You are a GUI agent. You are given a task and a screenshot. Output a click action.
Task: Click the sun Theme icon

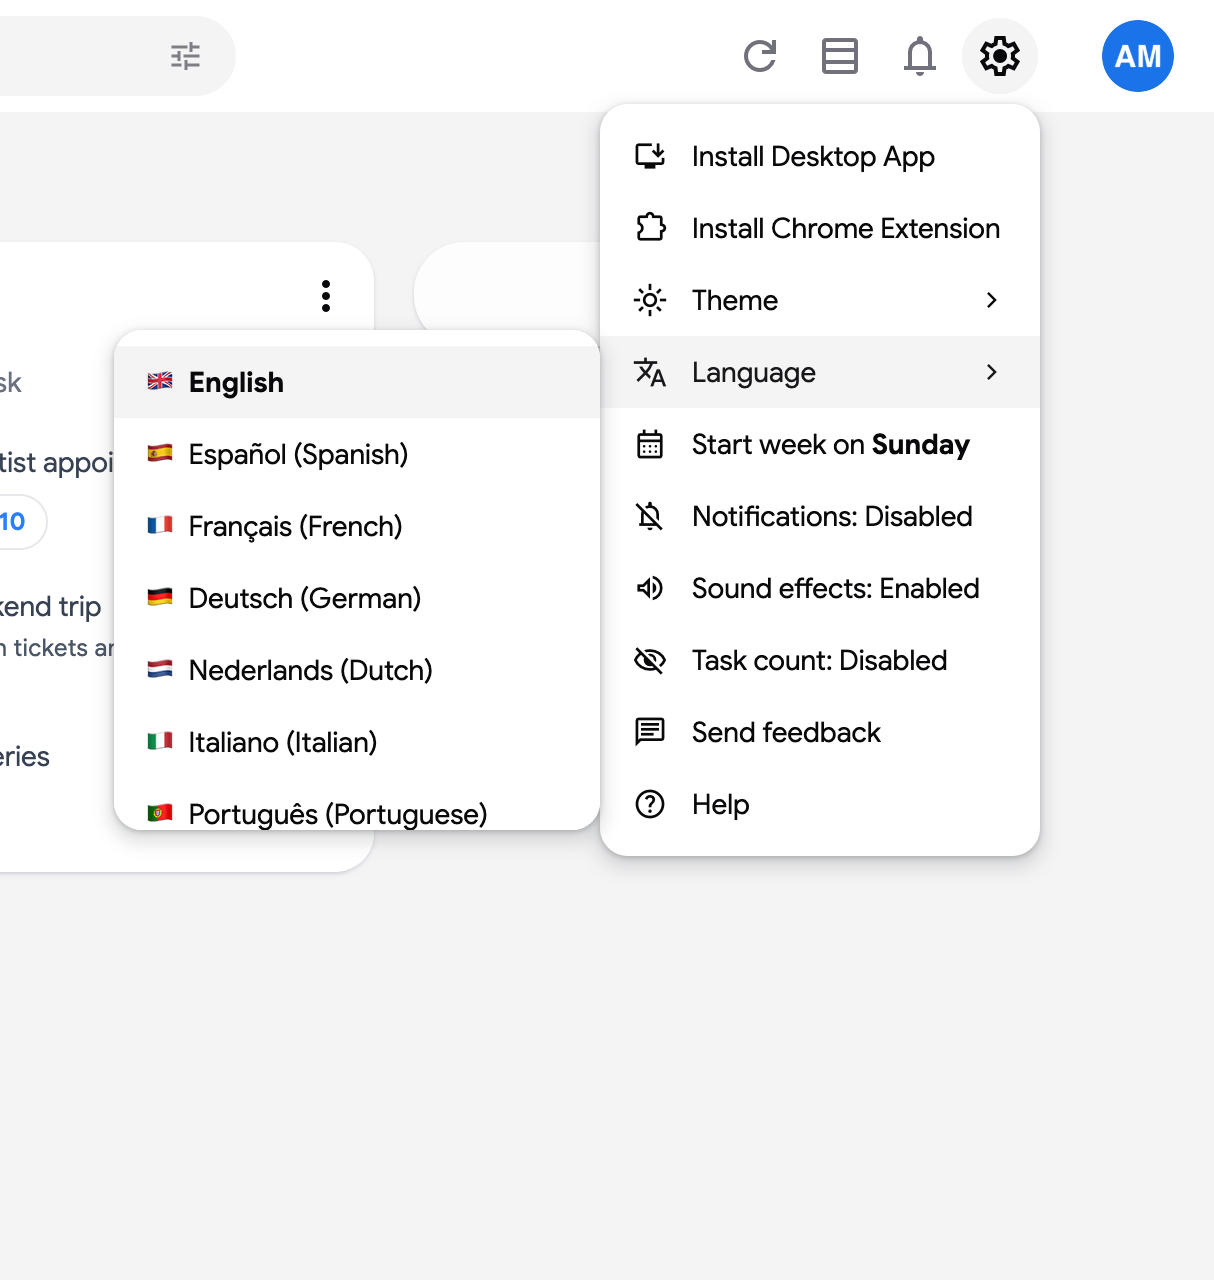650,300
